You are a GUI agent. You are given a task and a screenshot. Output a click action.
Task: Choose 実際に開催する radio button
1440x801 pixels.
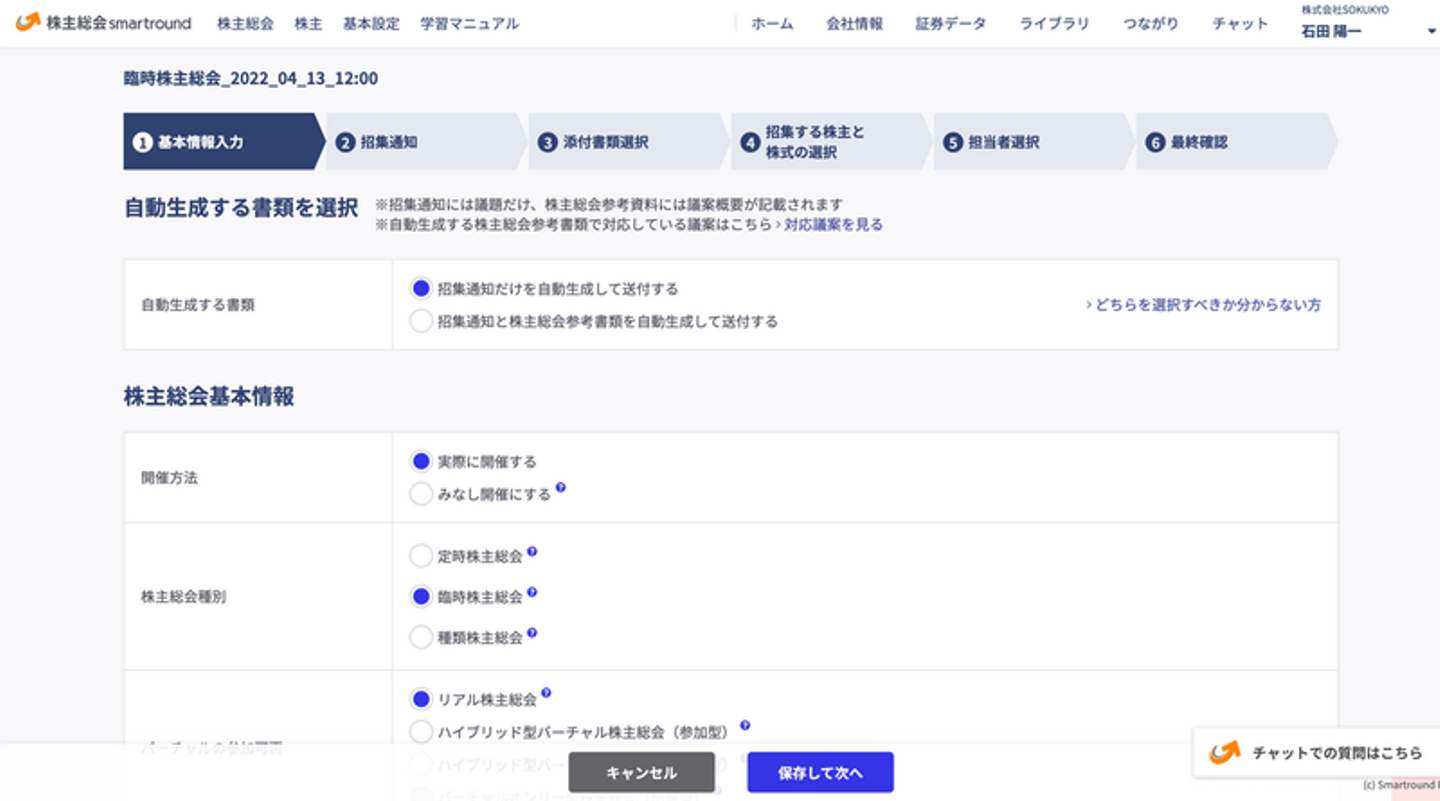421,462
